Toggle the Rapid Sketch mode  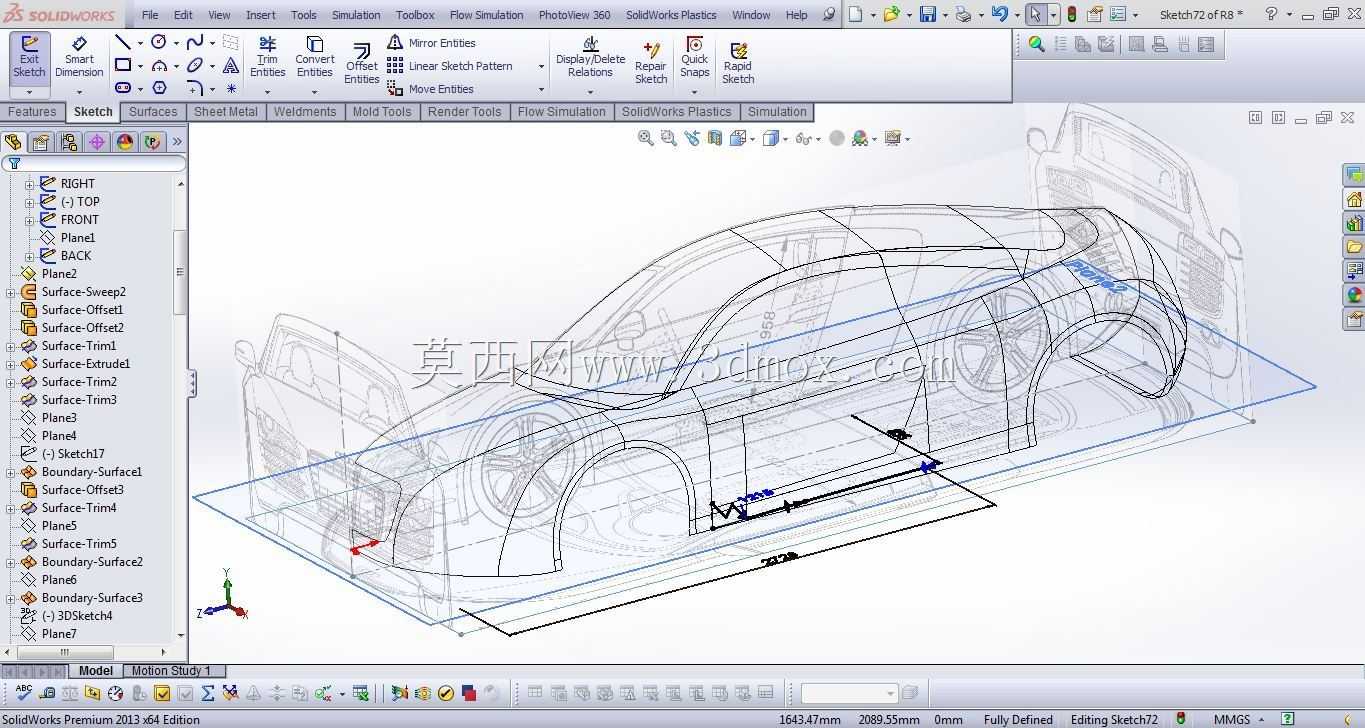click(738, 63)
